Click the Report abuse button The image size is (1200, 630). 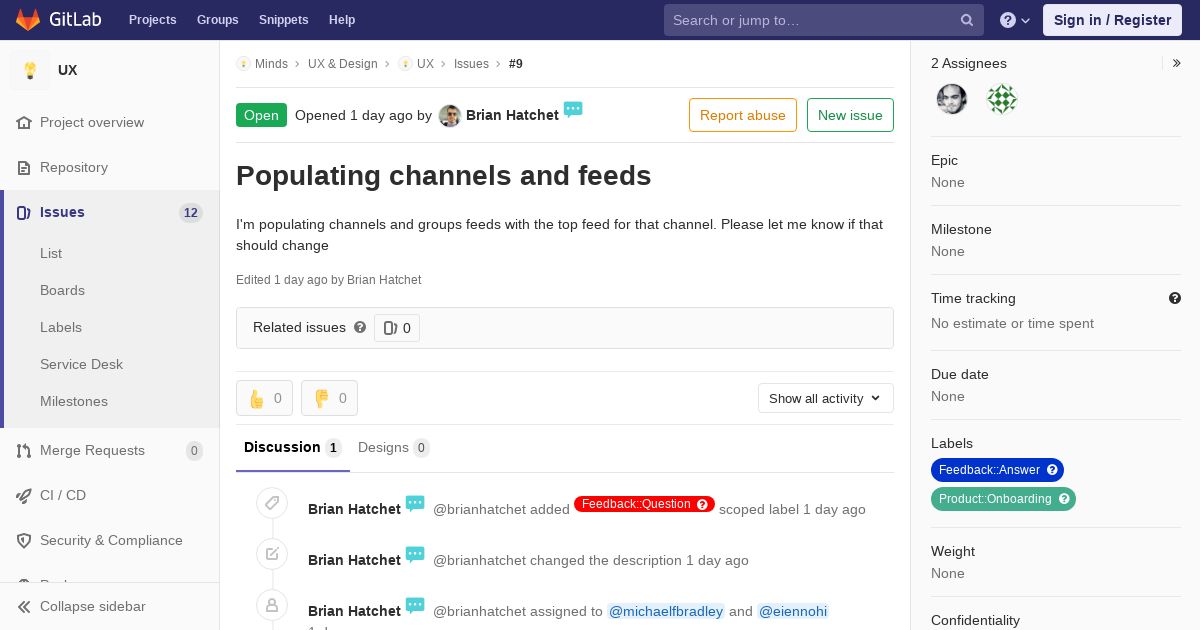[743, 115]
